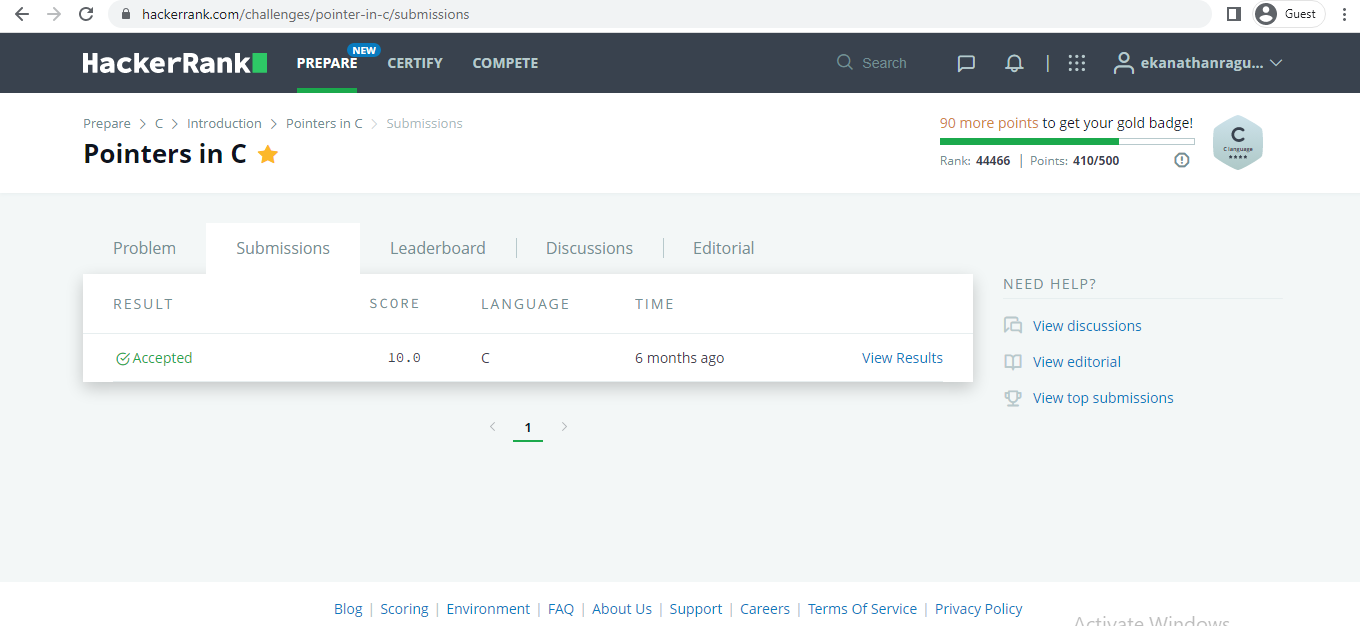1360x626 pixels.
Task: Open the Scoring footer link
Action: 404,609
